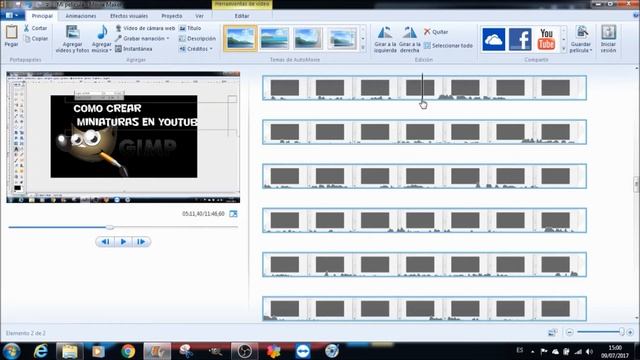Step forward to next frame
This screenshot has height=360, width=640.
coord(141,242)
